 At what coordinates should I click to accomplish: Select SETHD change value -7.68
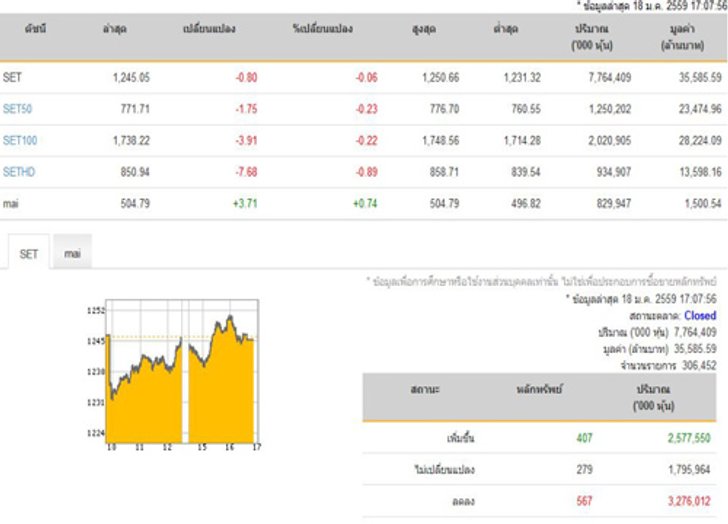246,172
